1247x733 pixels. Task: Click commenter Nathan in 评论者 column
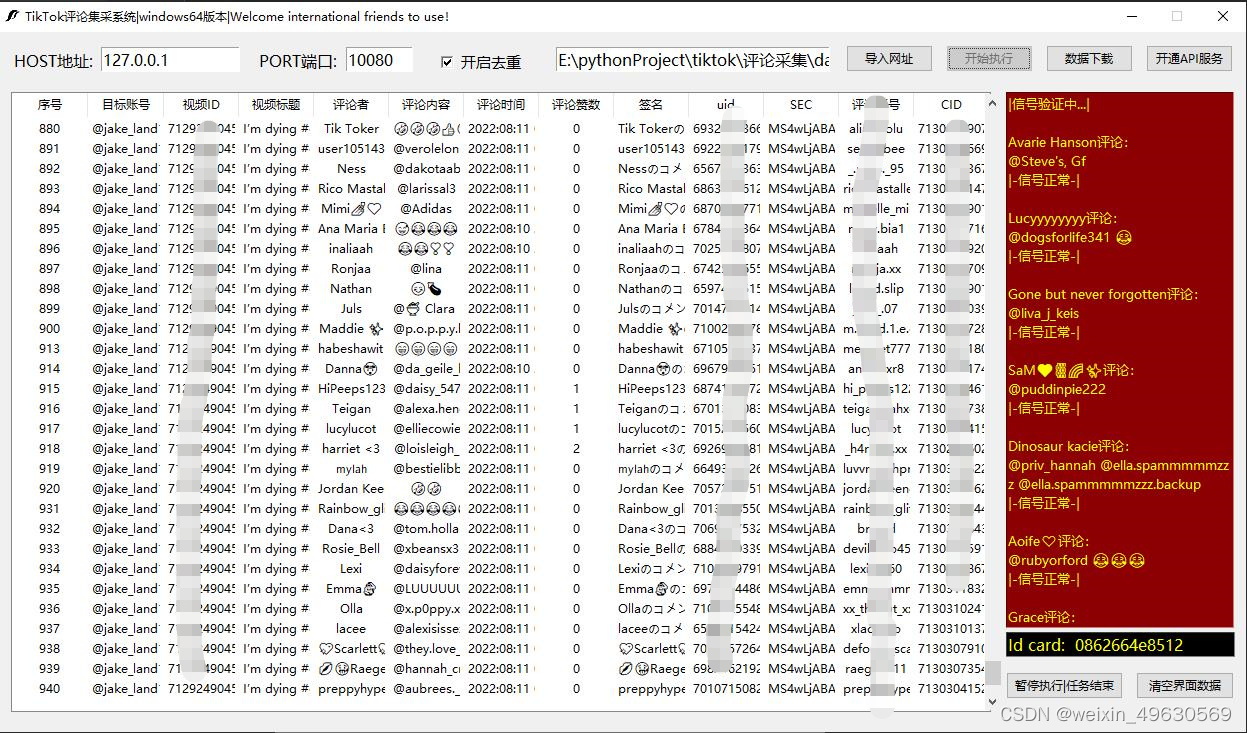pyautogui.click(x=351, y=288)
